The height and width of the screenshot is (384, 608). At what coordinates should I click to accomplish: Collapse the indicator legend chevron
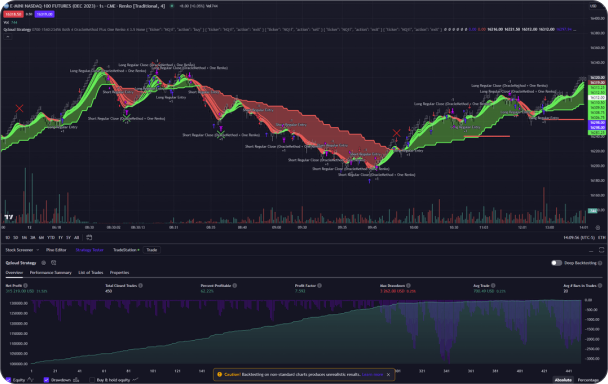pyautogui.click(x=7, y=36)
